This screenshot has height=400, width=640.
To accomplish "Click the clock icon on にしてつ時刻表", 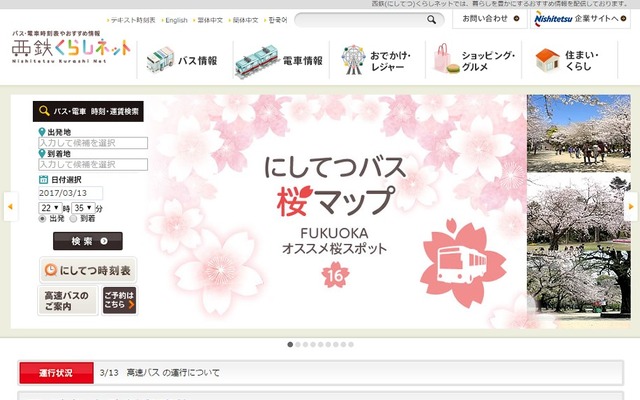I will (x=51, y=270).
